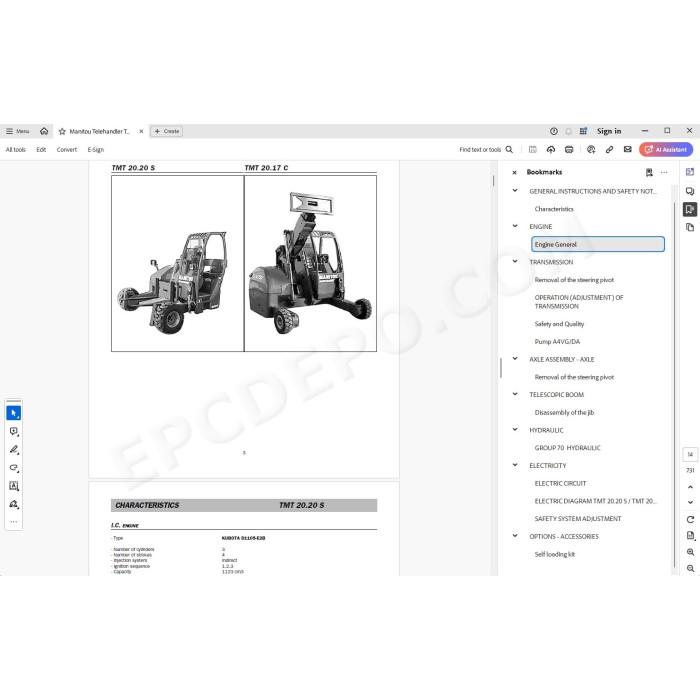This screenshot has width=700, height=700.
Task: Click Sign in
Action: (x=609, y=131)
